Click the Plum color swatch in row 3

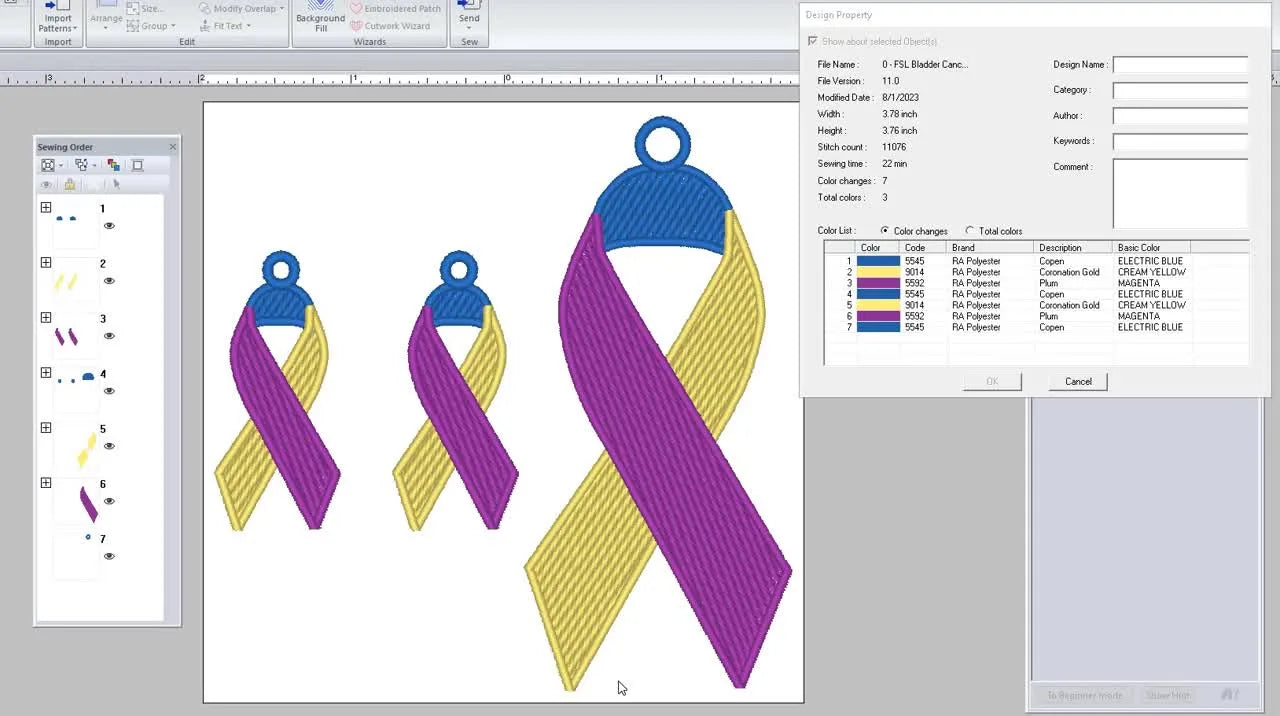click(x=878, y=283)
